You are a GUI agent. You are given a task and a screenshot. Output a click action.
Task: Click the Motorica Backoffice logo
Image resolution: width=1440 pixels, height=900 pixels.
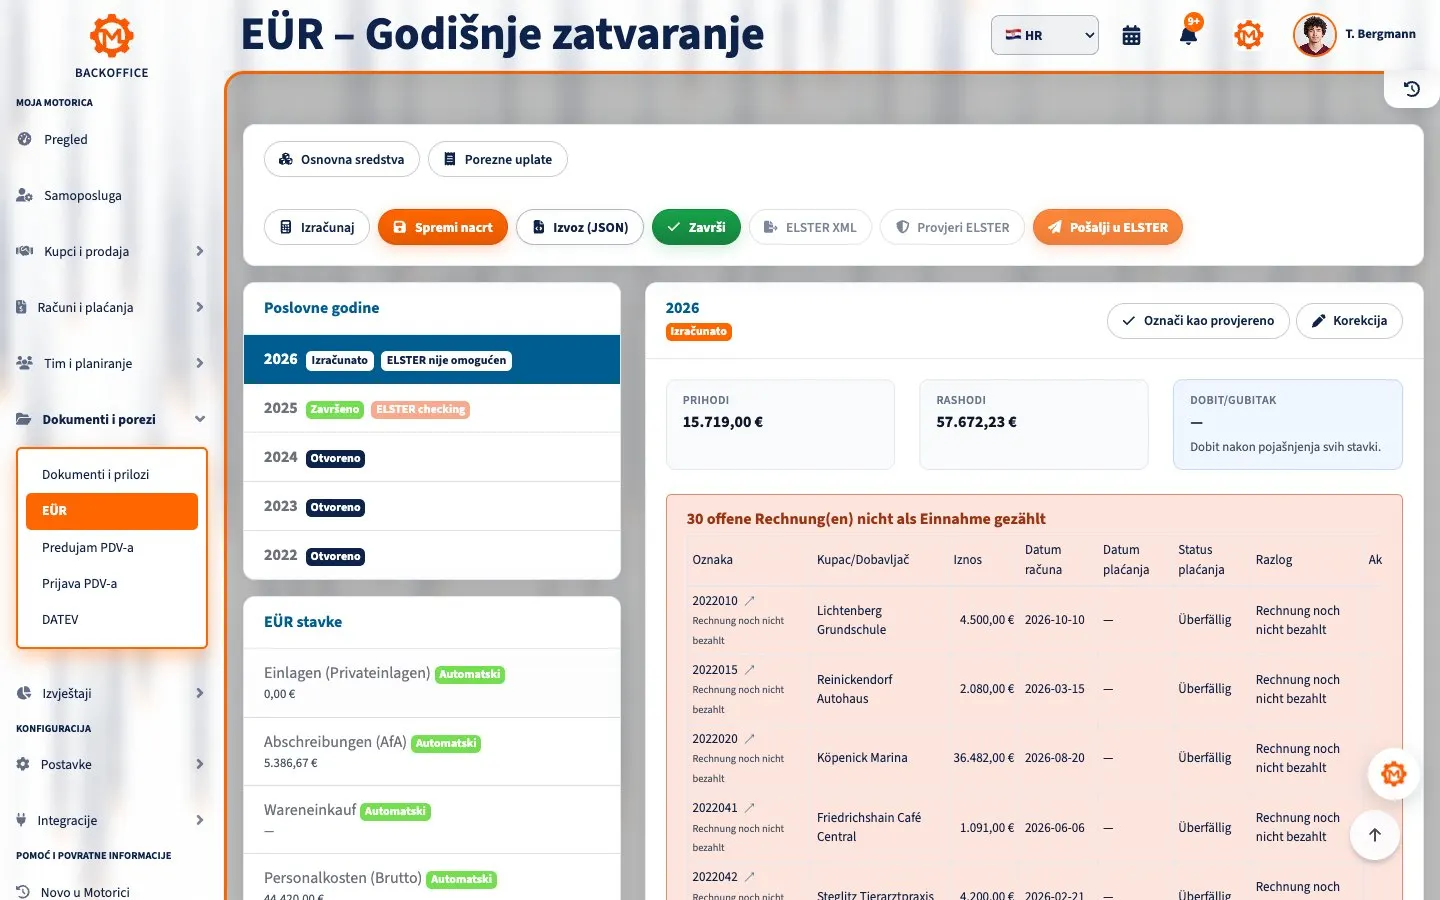click(x=112, y=46)
